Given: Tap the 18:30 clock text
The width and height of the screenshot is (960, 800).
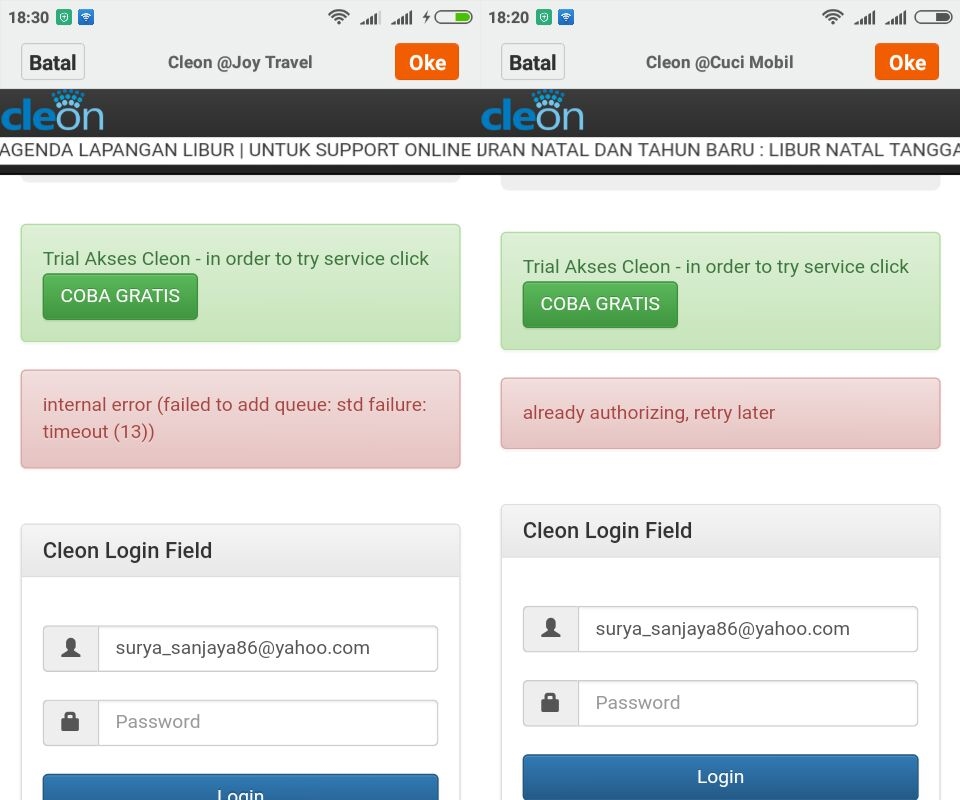Looking at the screenshot, I should 28,17.
